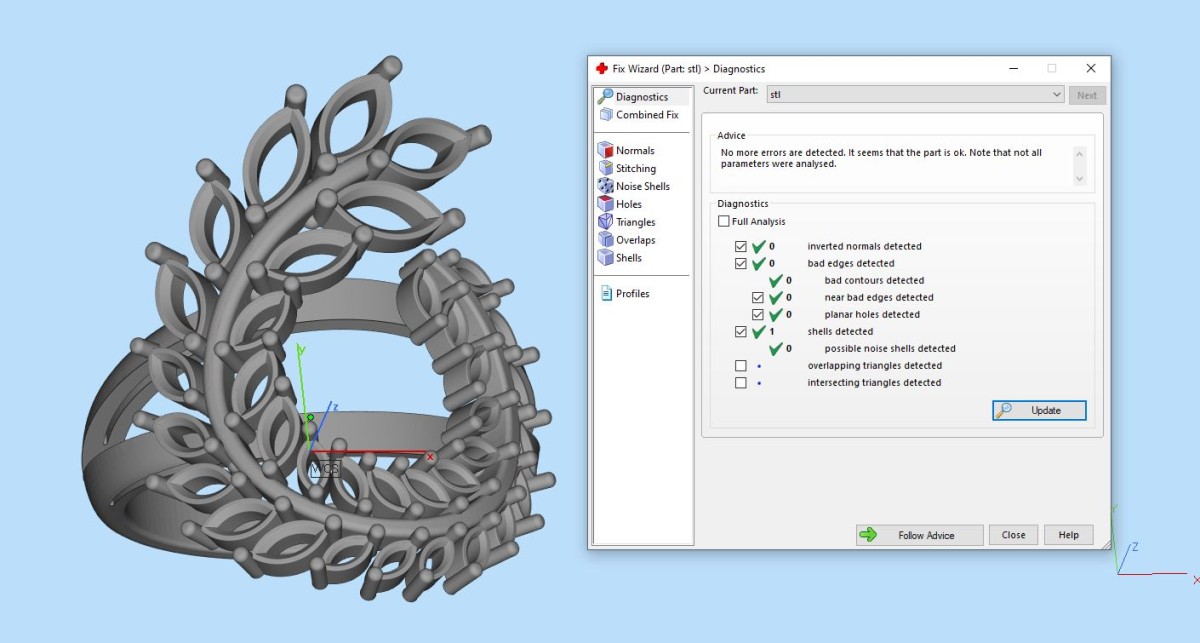Open the Profiles page
Image resolution: width=1200 pixels, height=643 pixels.
click(x=632, y=294)
